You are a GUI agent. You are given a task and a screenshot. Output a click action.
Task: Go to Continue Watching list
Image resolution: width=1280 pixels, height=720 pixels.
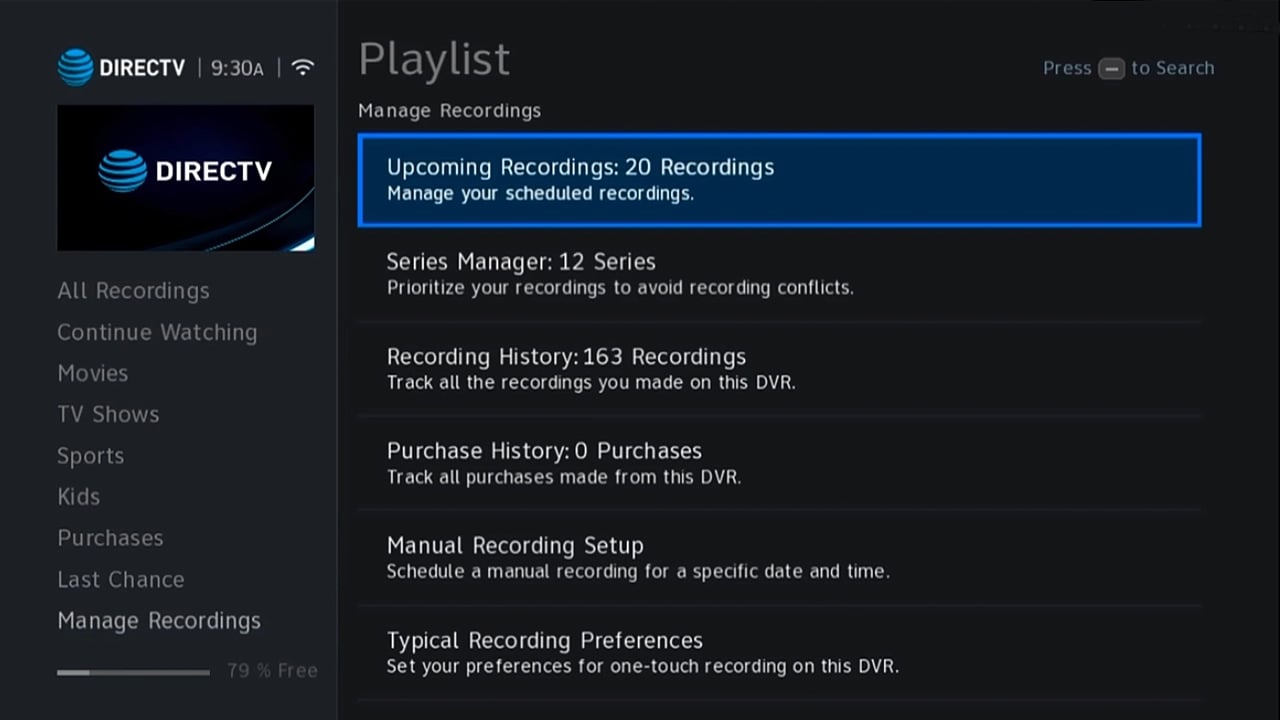point(157,332)
